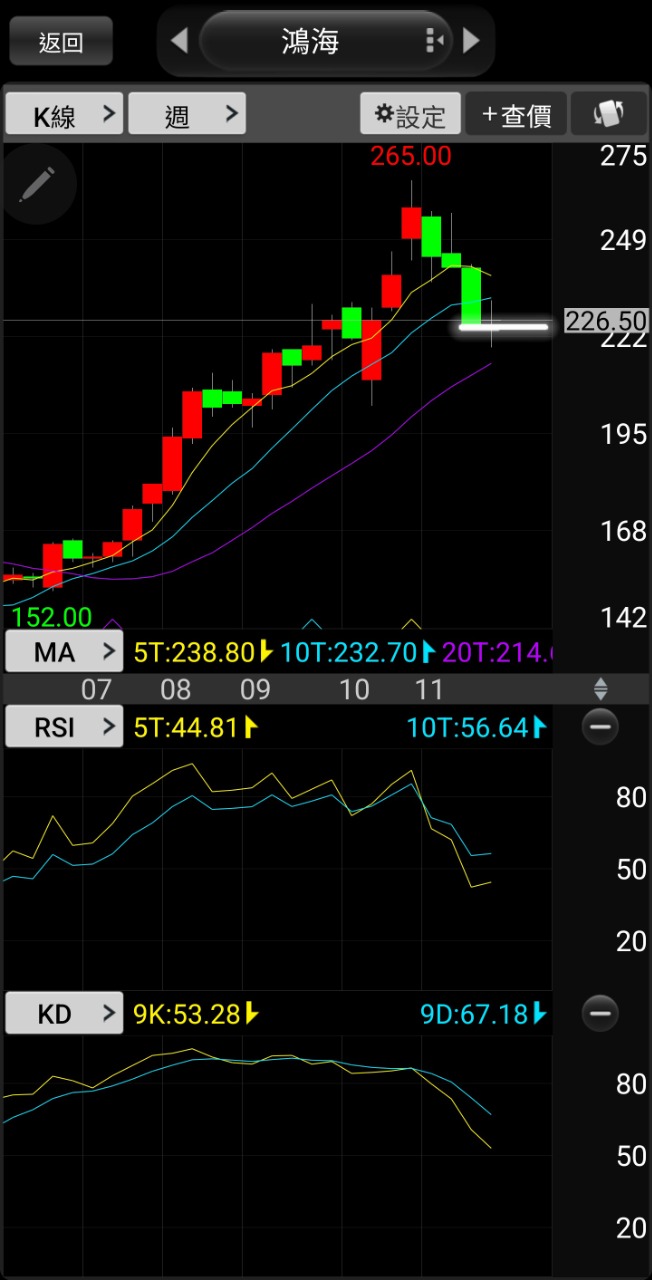Collapse the KD panel with minus button
The height and width of the screenshot is (1280, 652).
600,1014
